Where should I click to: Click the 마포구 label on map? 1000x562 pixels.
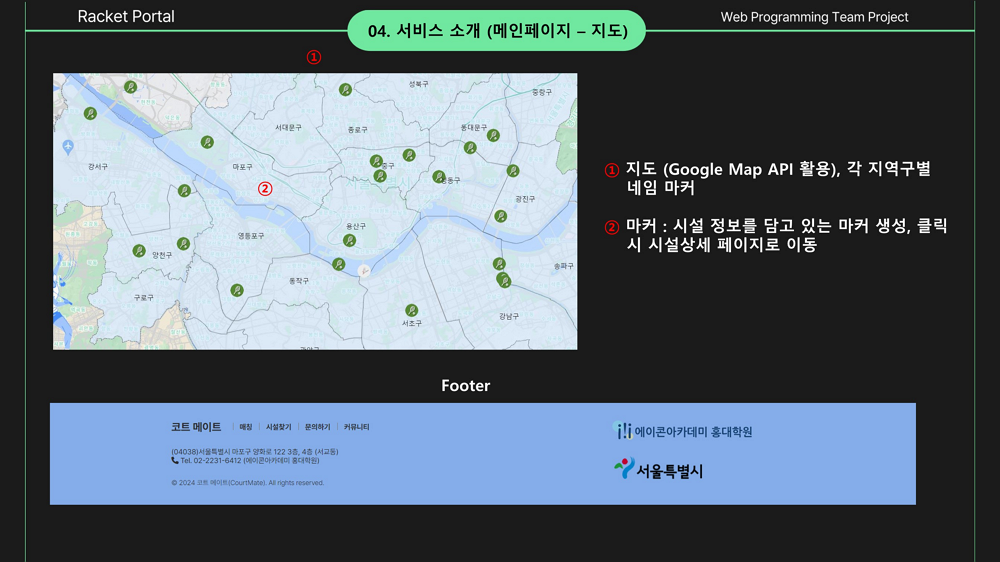tap(242, 166)
